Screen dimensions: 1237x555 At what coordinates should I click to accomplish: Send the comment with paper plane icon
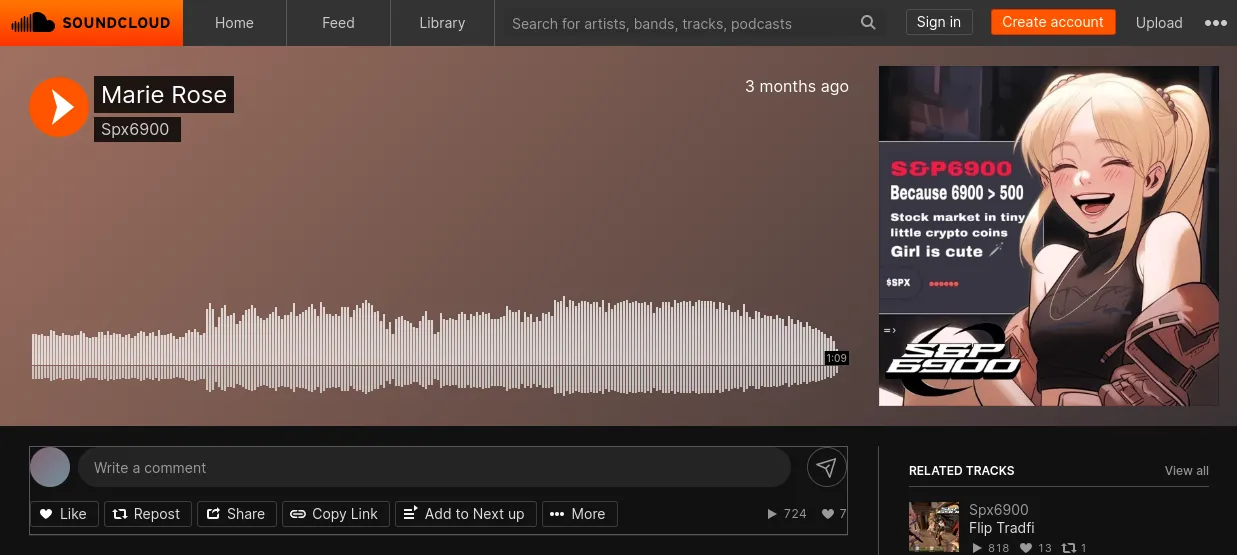(826, 467)
